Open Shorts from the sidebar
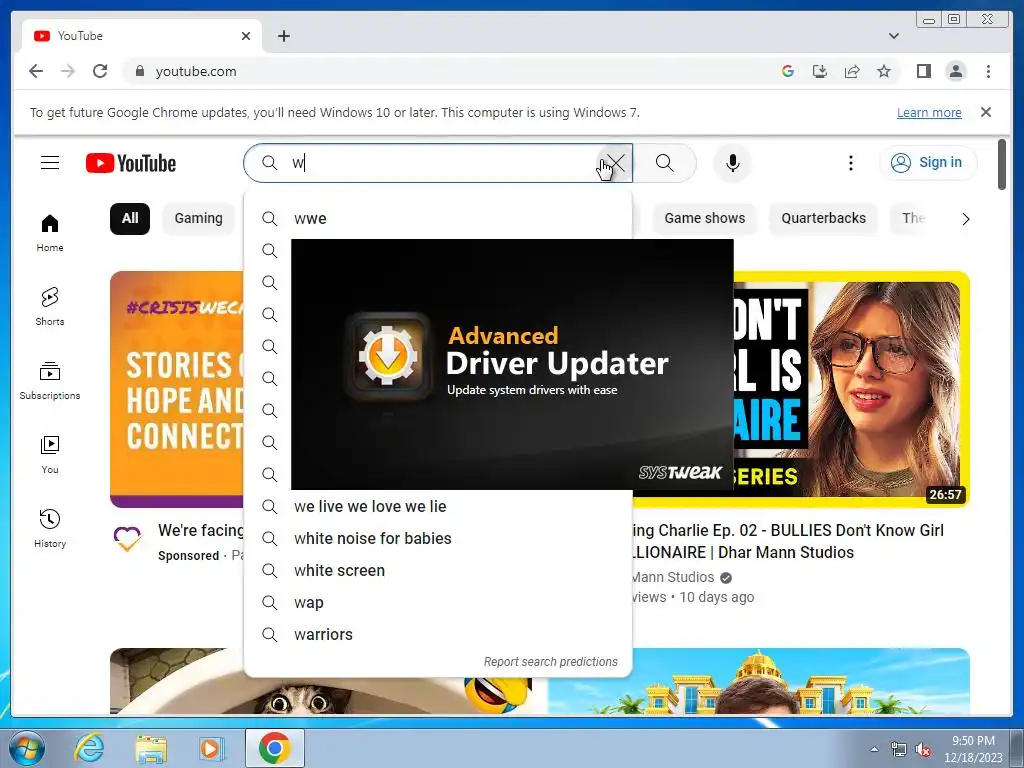This screenshot has height=768, width=1024. pos(50,307)
